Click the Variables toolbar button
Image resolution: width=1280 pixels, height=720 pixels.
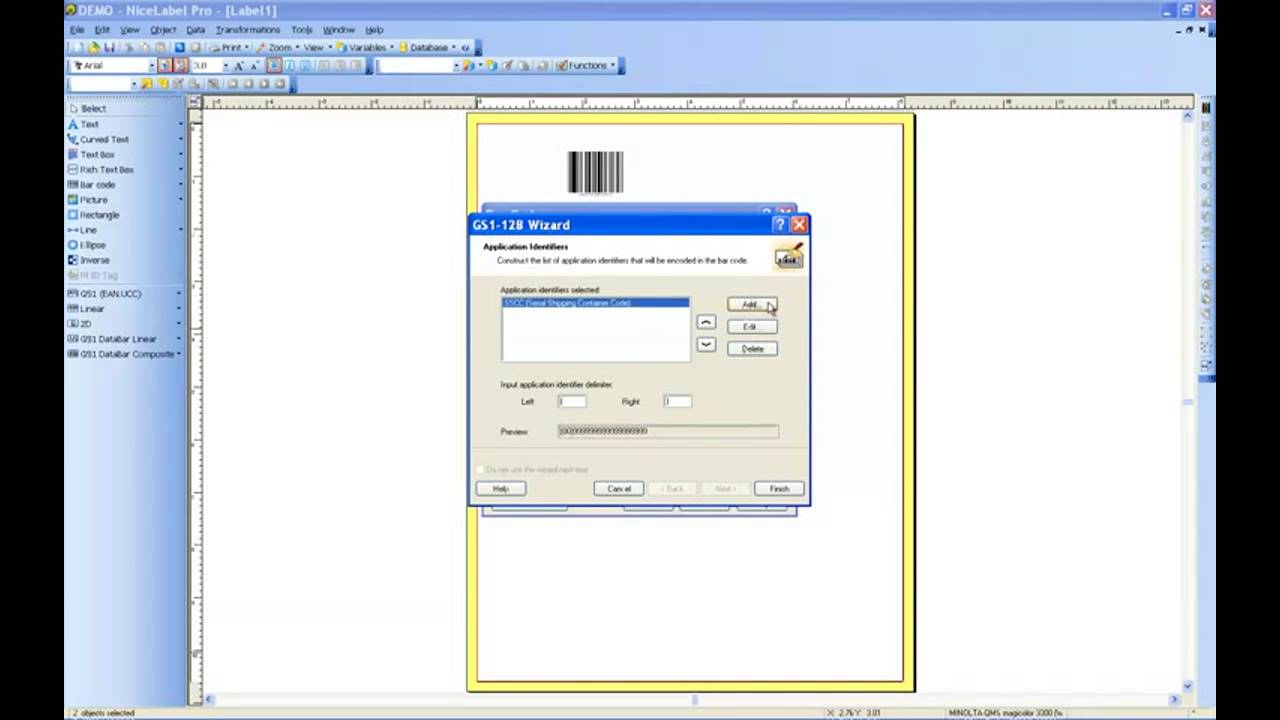tap(361, 47)
